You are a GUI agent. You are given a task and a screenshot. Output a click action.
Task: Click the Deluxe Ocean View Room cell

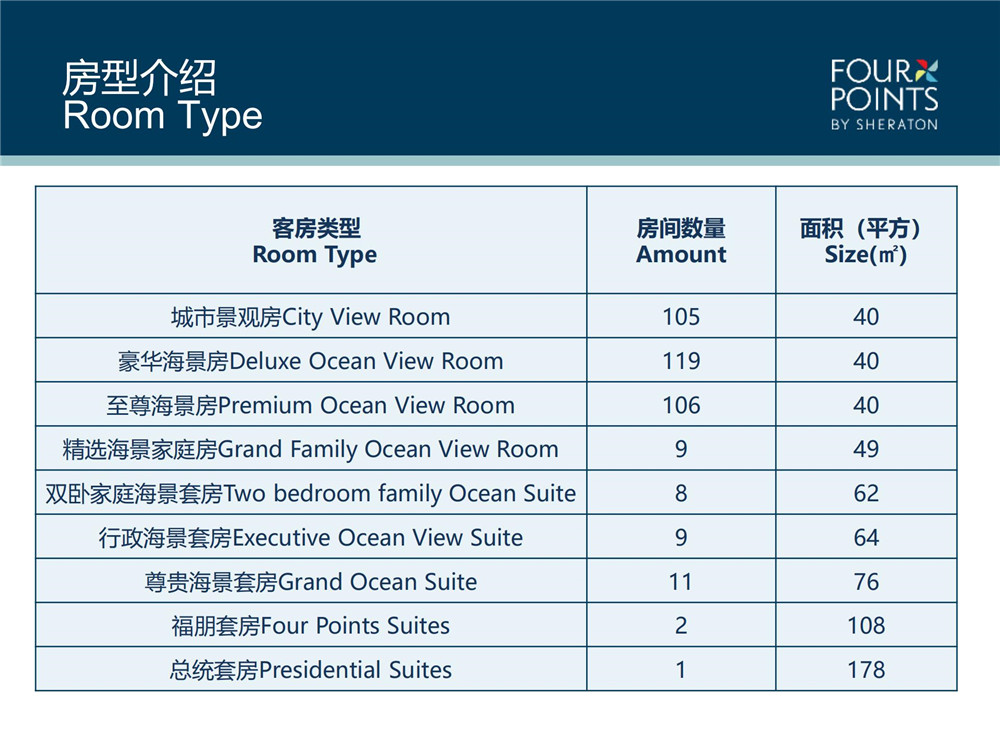[x=311, y=361]
